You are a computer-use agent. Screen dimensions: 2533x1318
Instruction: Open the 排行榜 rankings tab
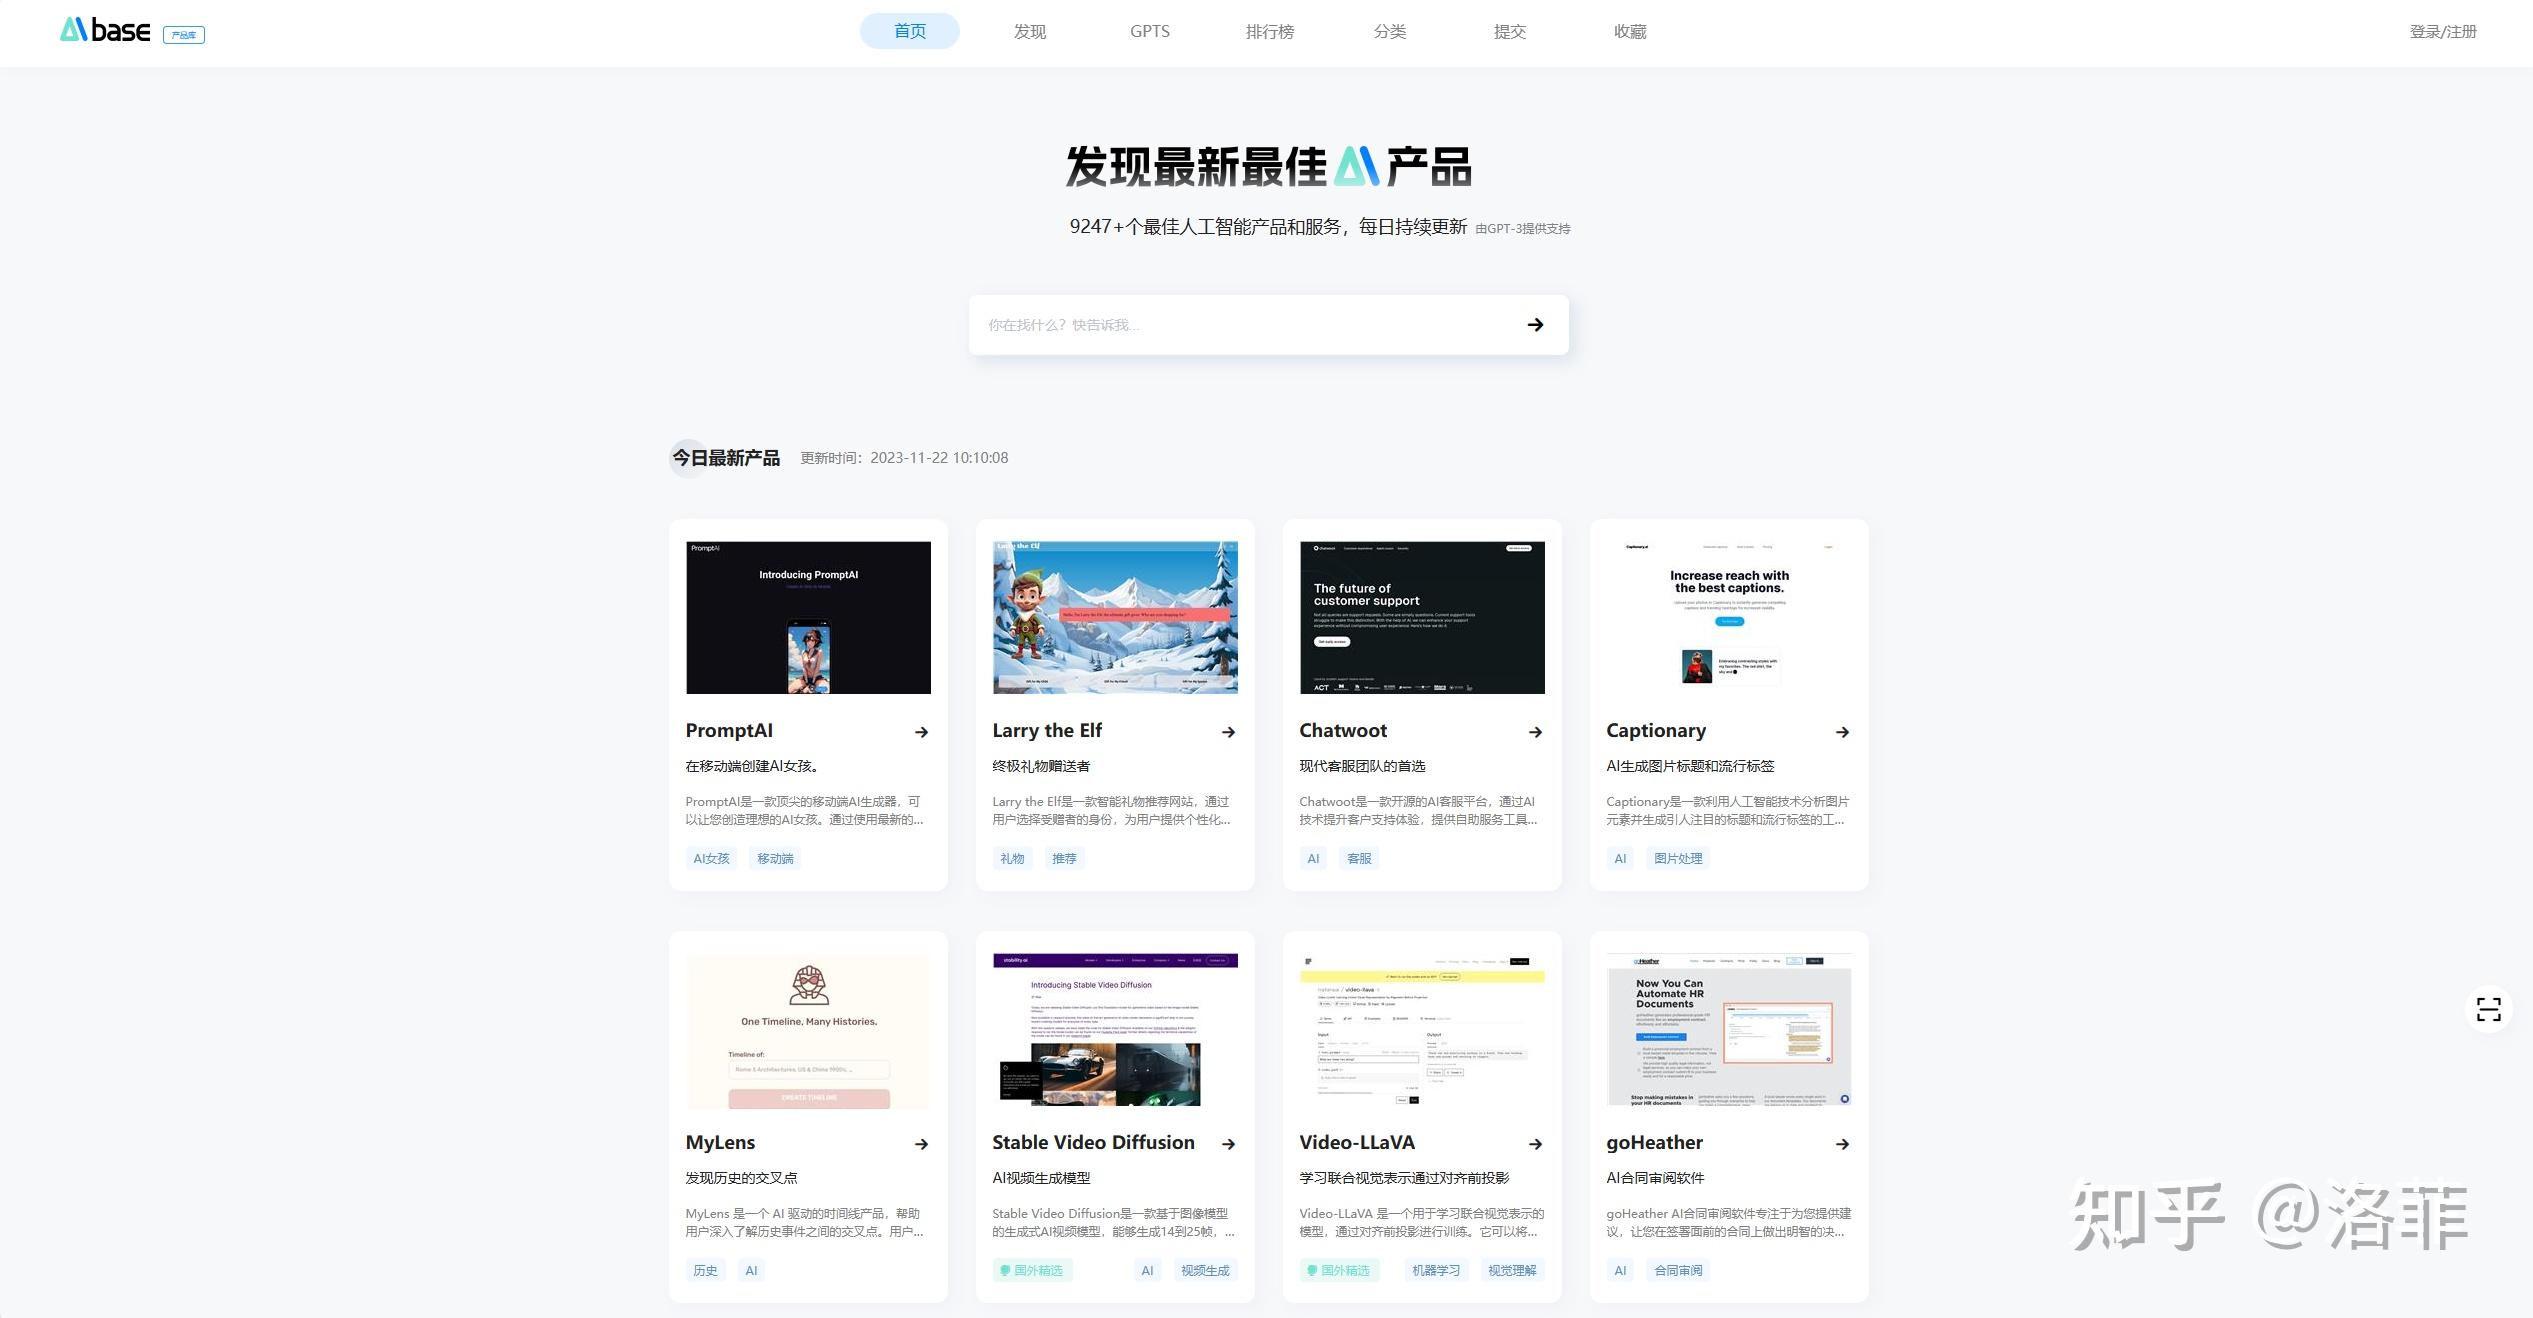point(1269,31)
